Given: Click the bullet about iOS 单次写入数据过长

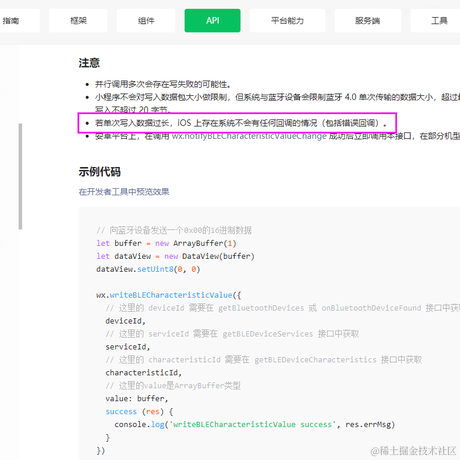Looking at the screenshot, I should (x=241, y=123).
